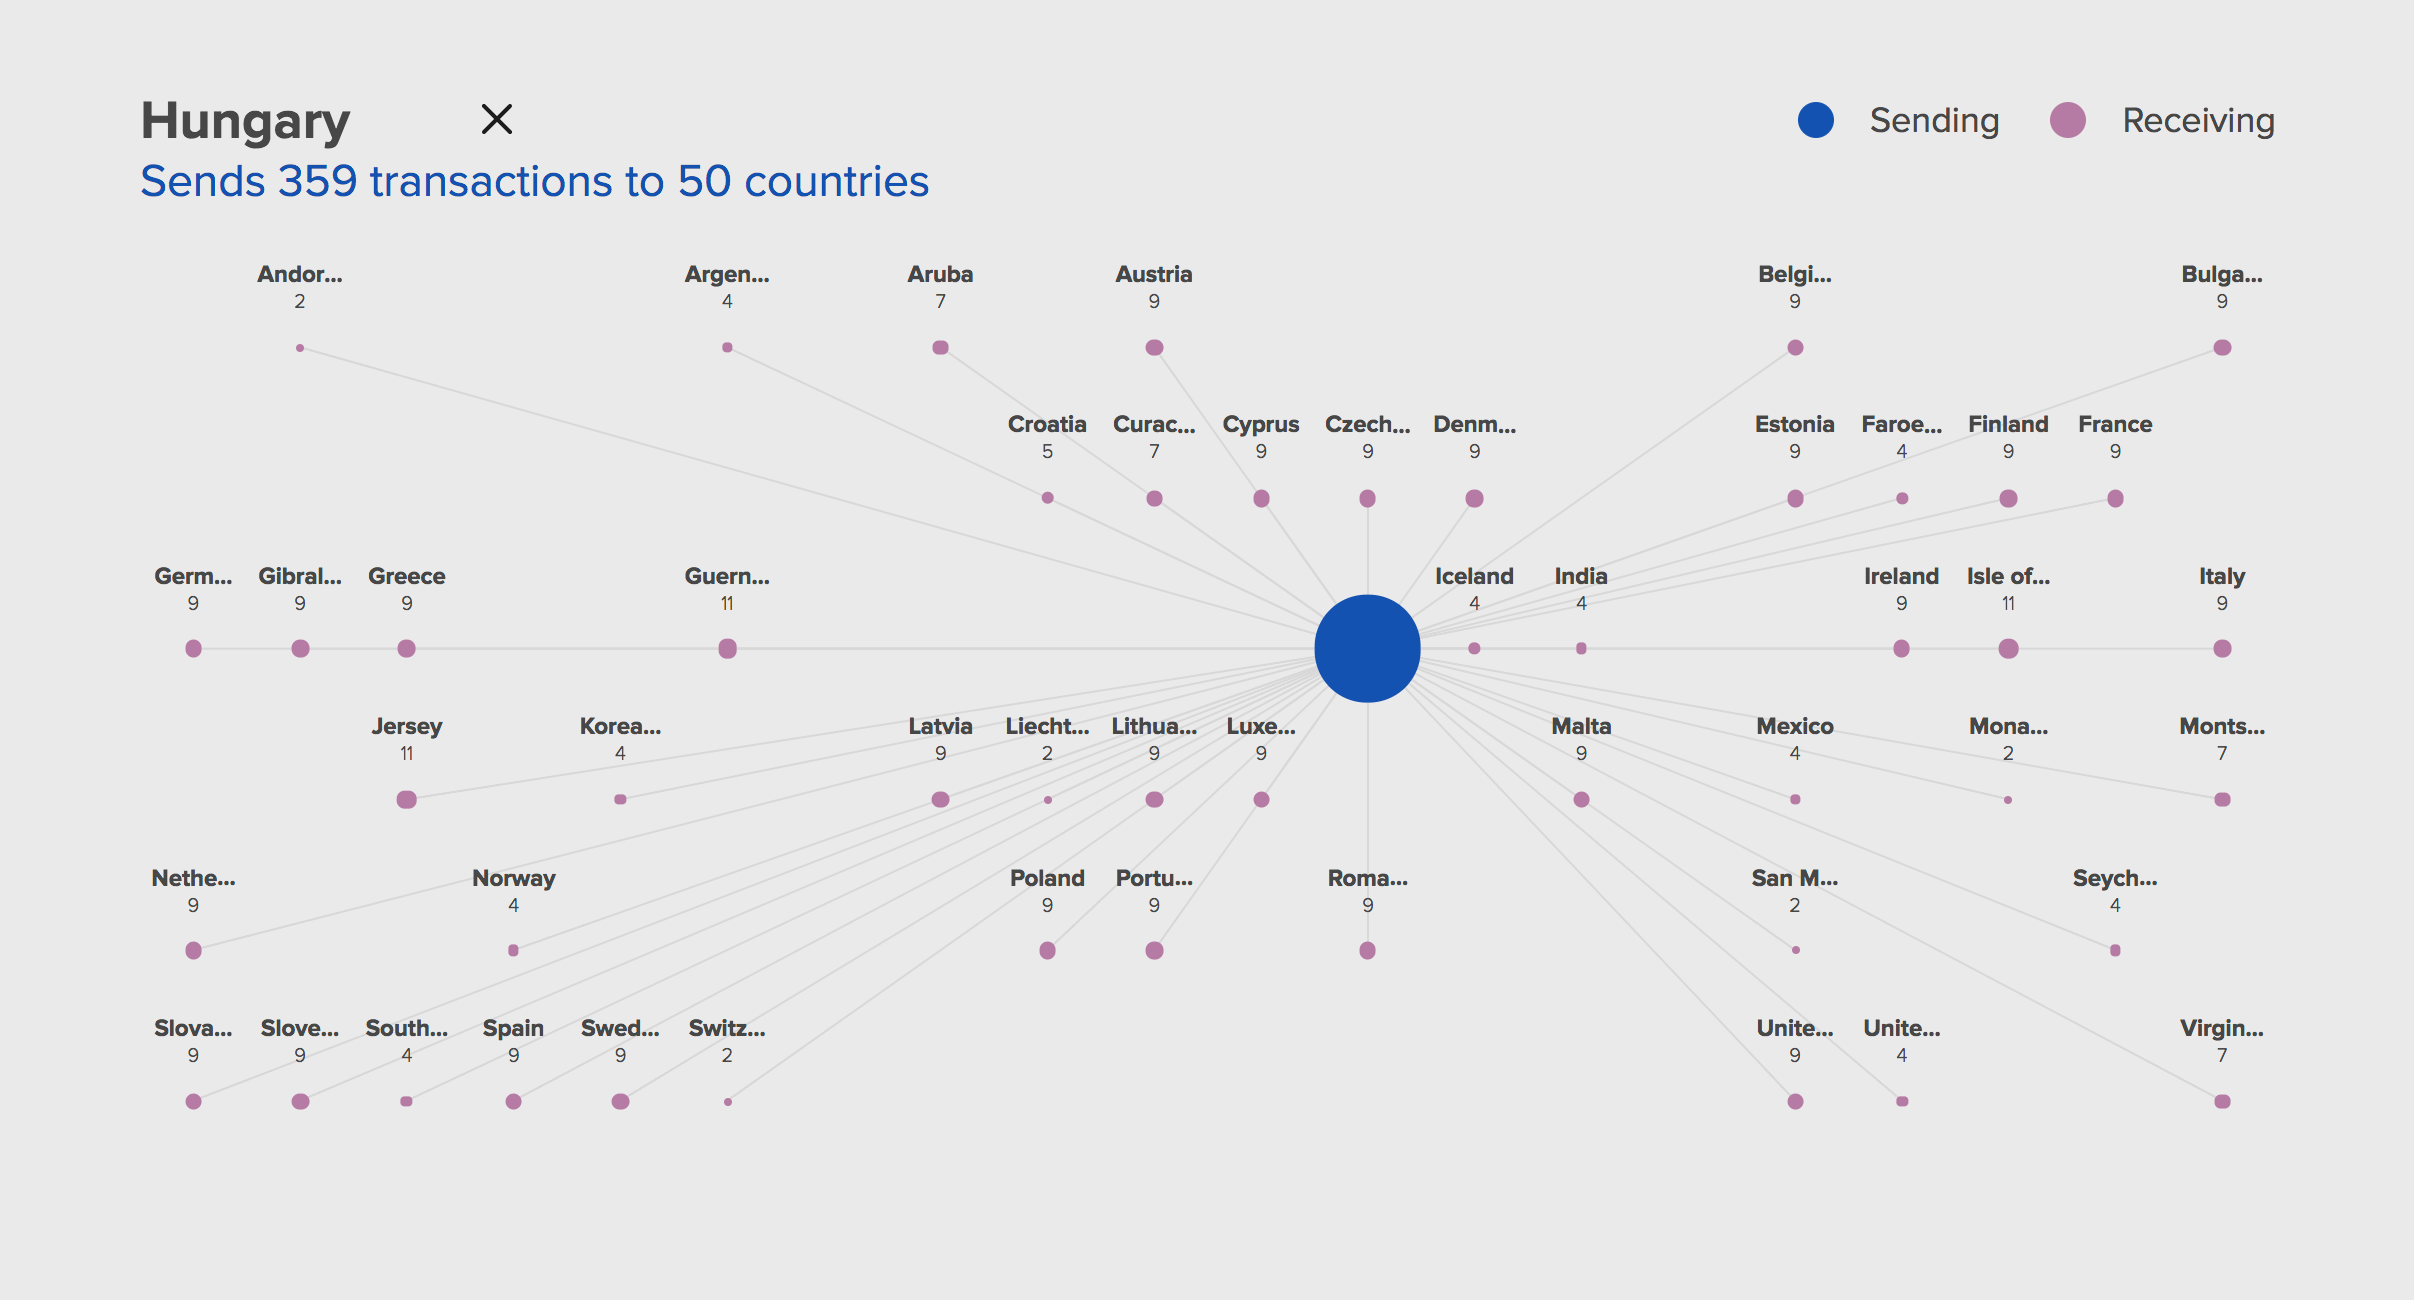Viewport: 2414px width, 1300px height.
Task: Select the central Hungary sending node
Action: coord(1367,649)
